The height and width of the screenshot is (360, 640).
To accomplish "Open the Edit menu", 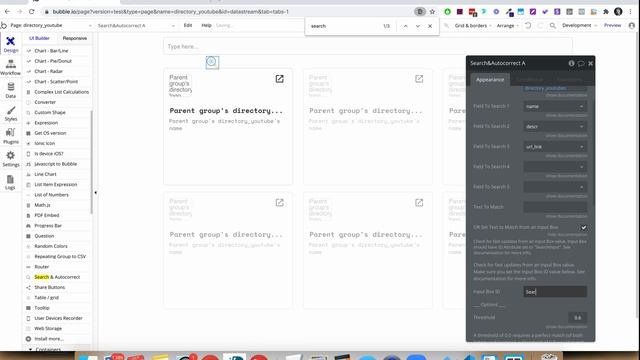I will (188, 25).
